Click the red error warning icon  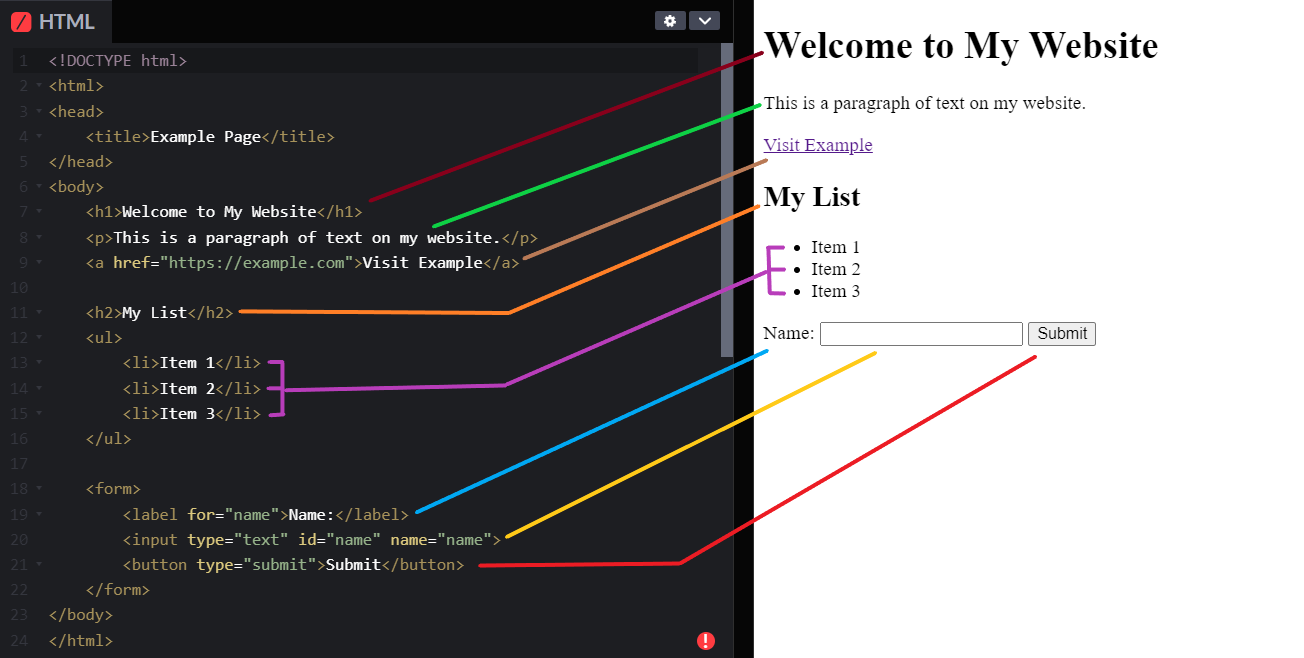tap(706, 641)
